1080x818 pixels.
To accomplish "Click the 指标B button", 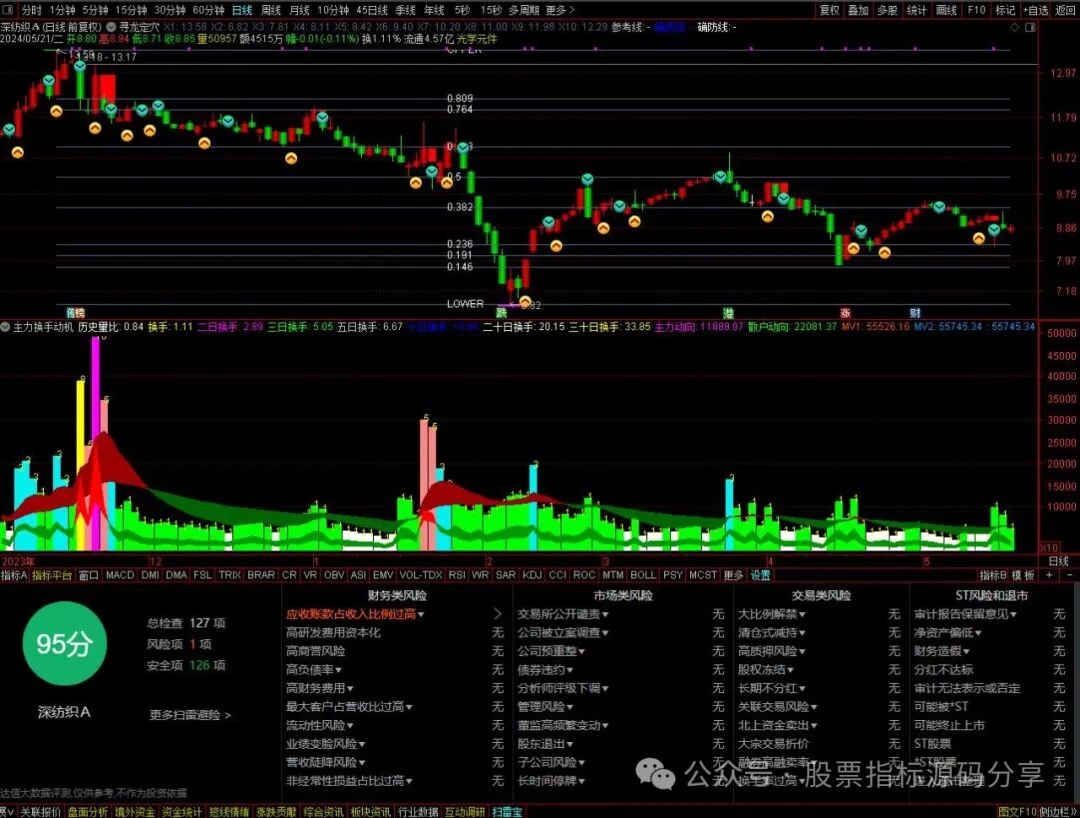I will coord(993,575).
